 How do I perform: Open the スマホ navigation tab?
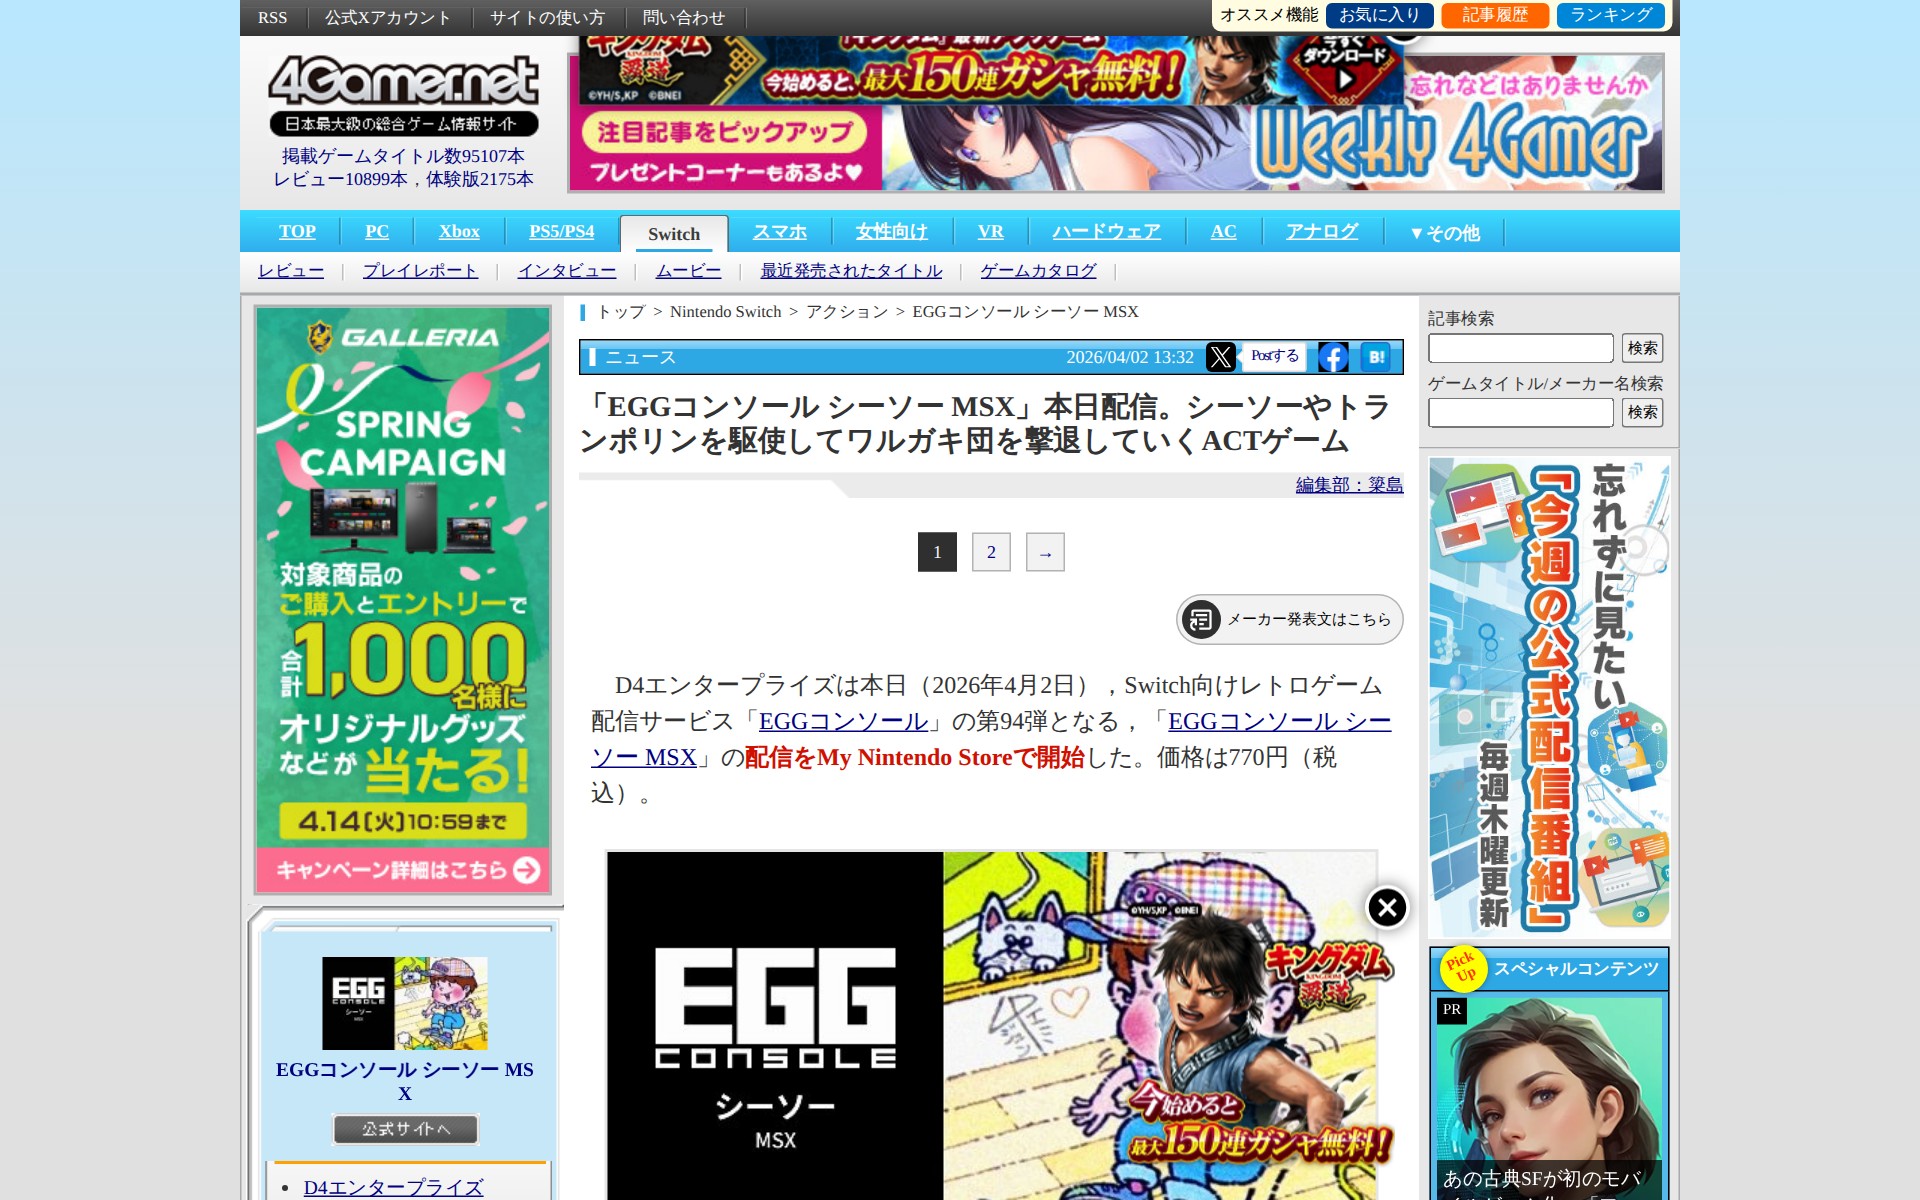[780, 232]
